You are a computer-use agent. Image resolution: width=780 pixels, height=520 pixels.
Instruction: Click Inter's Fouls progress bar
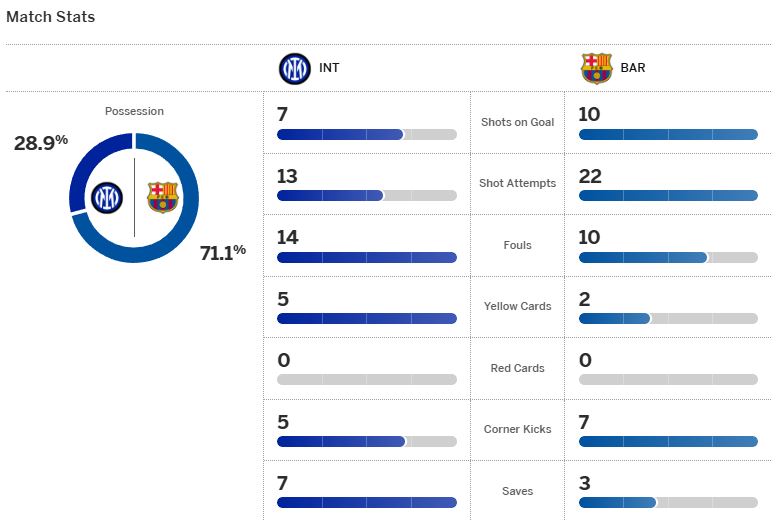point(367,257)
